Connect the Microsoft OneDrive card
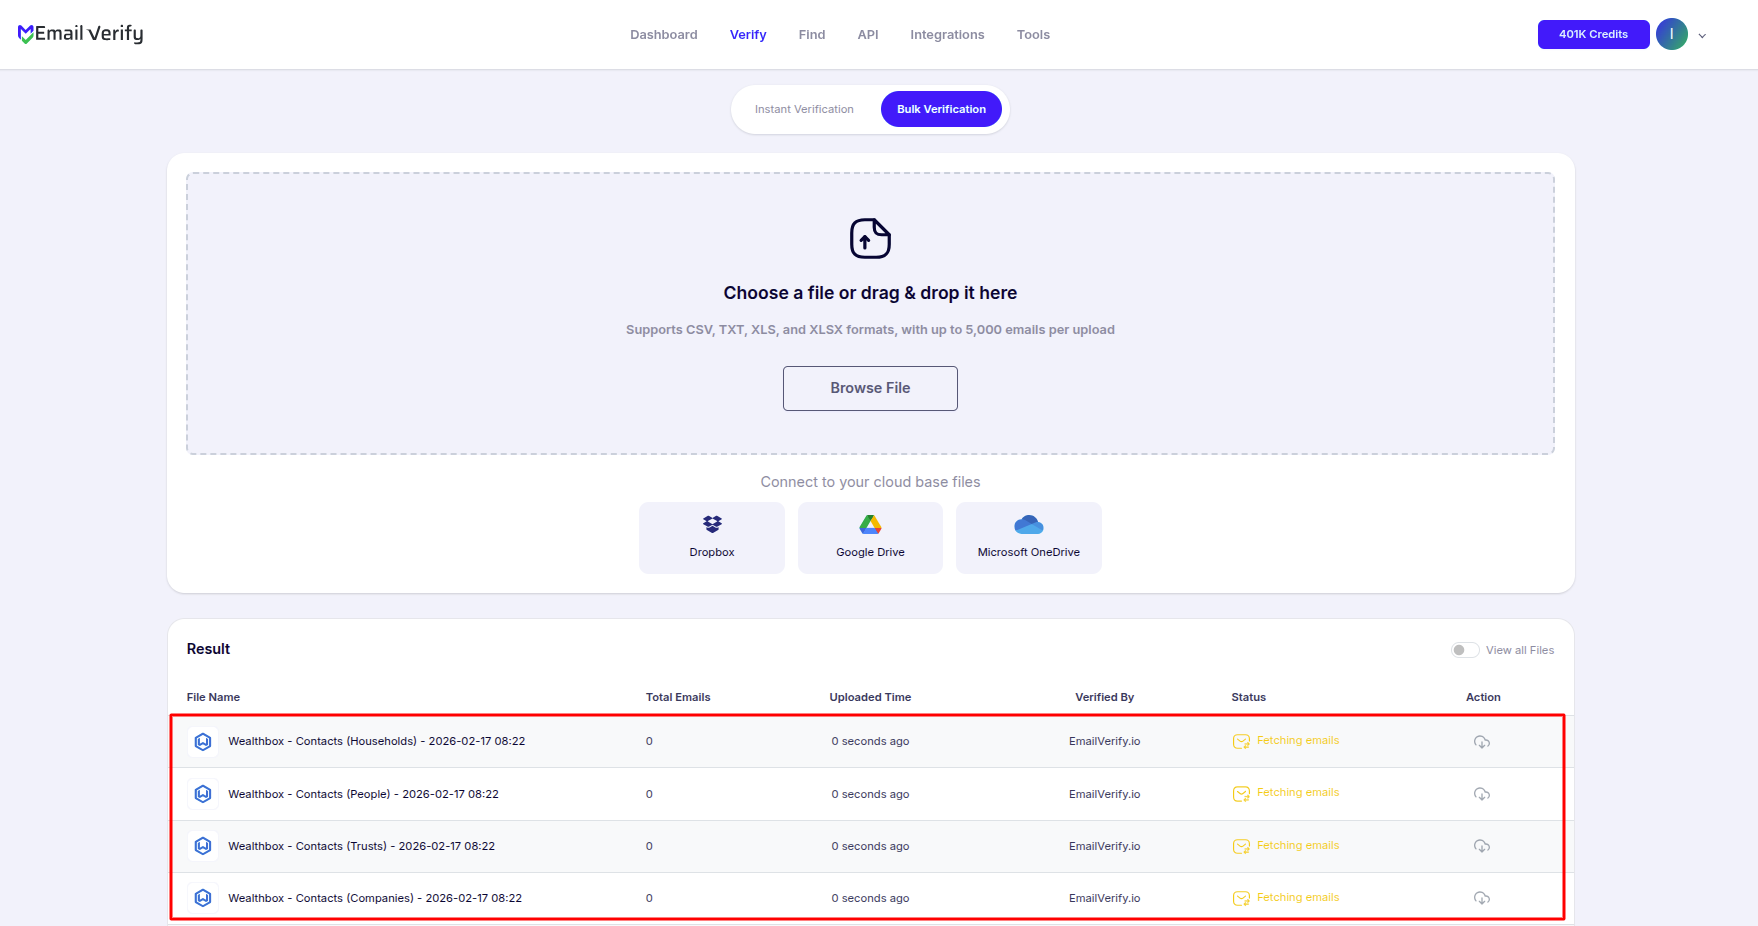Viewport: 1758px width, 926px height. [x=1029, y=538]
